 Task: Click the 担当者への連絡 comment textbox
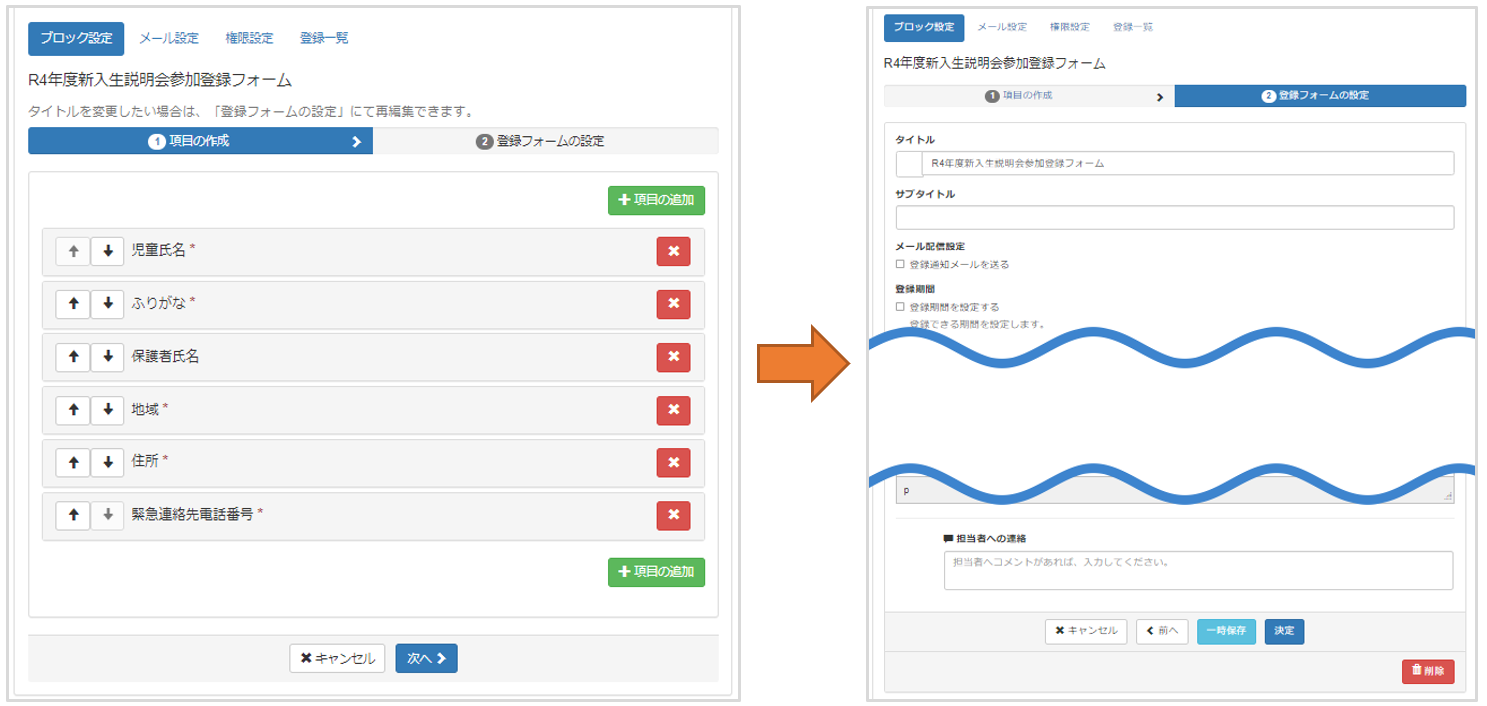1197,570
